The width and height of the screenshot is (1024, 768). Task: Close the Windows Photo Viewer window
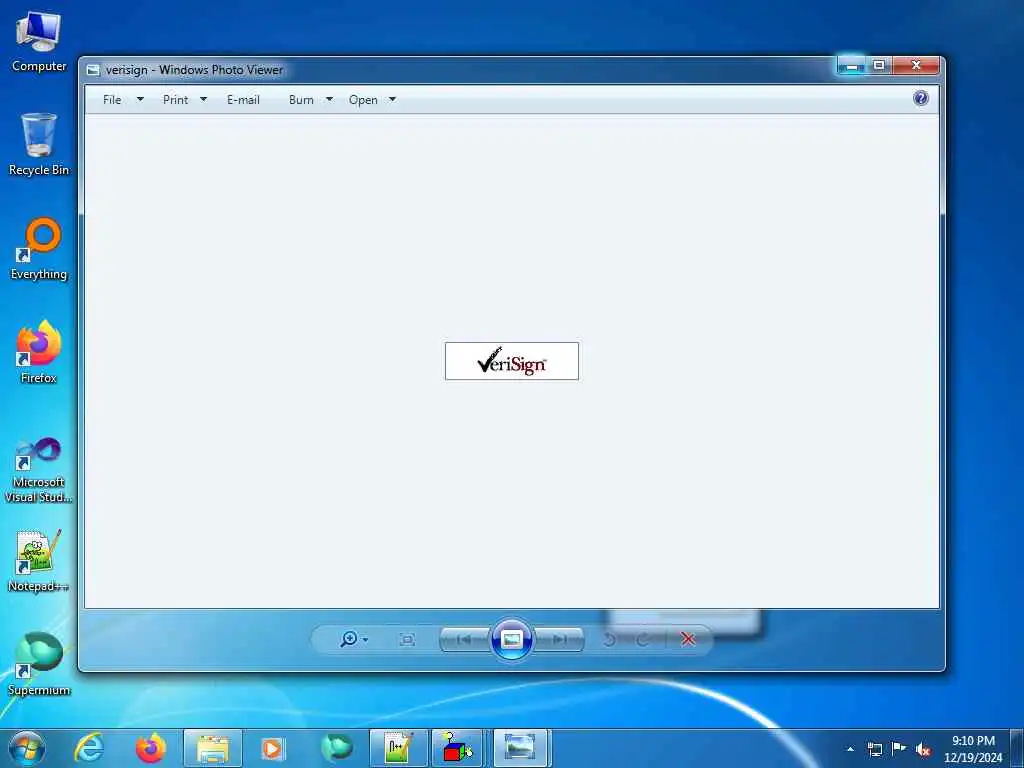pos(916,65)
